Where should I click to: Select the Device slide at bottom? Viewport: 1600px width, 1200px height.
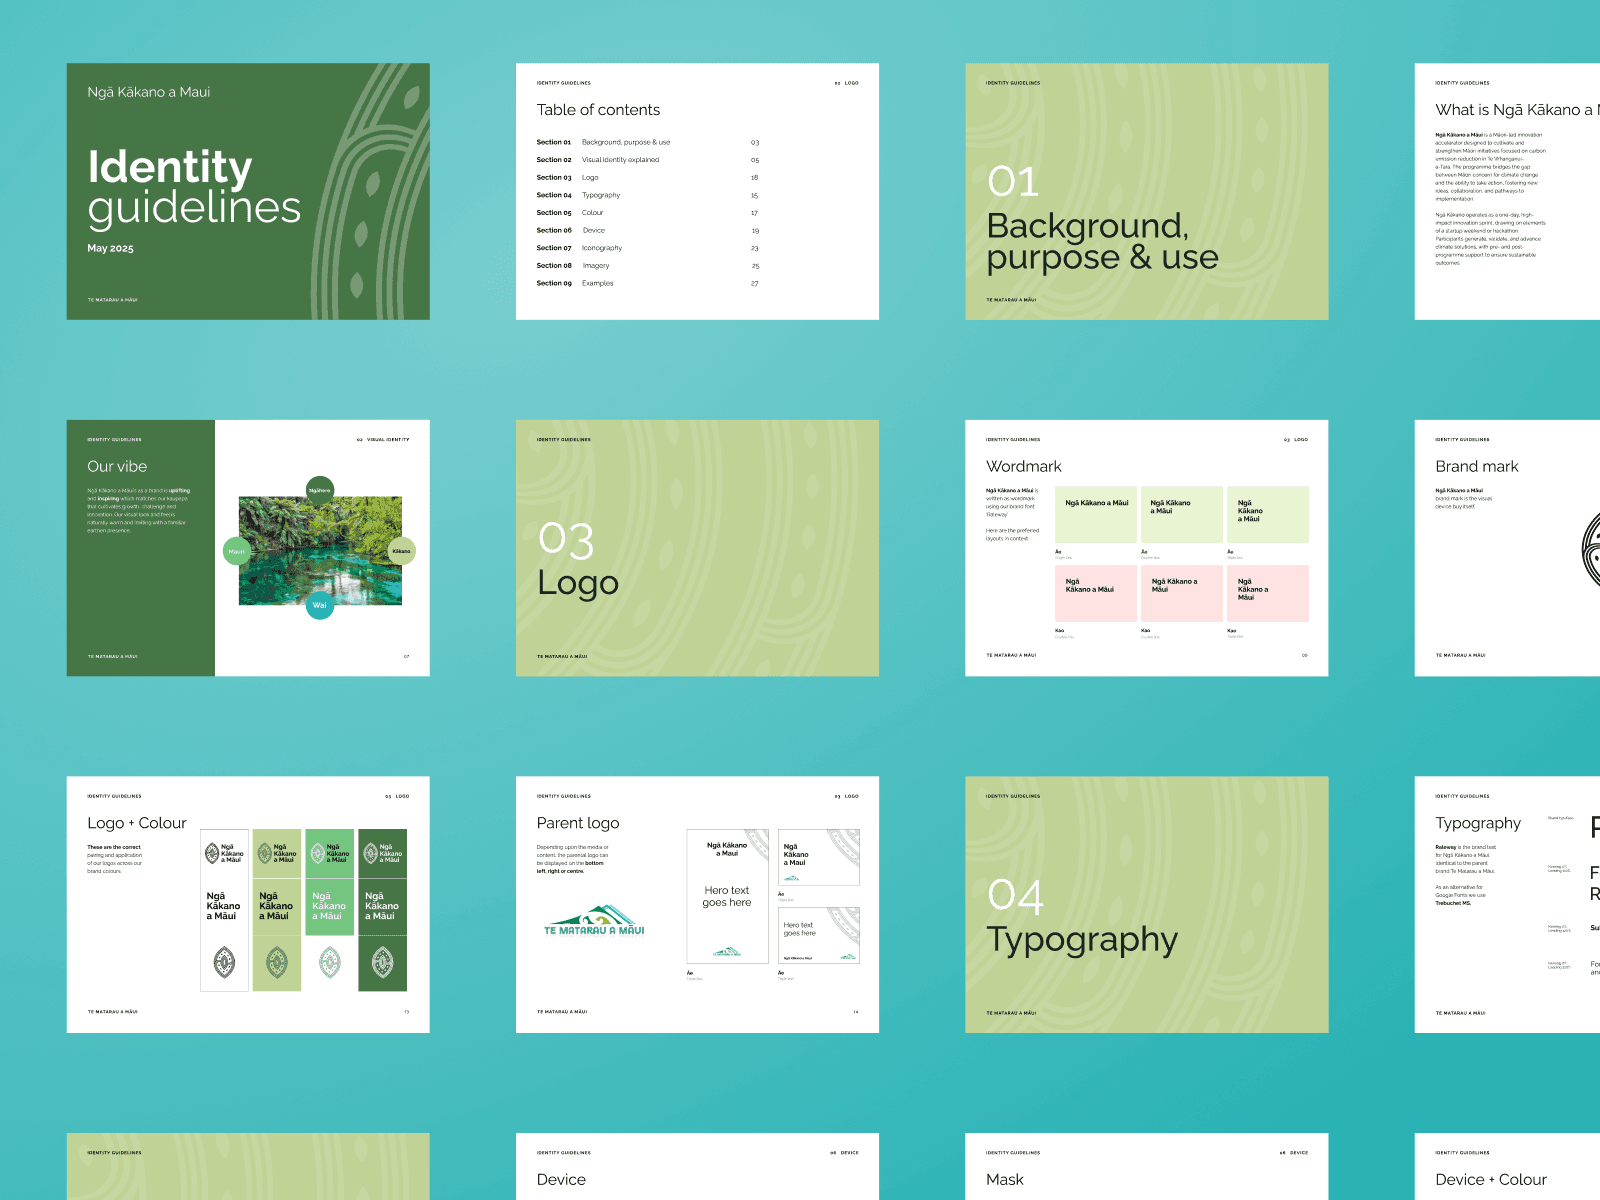pyautogui.click(x=697, y=1166)
